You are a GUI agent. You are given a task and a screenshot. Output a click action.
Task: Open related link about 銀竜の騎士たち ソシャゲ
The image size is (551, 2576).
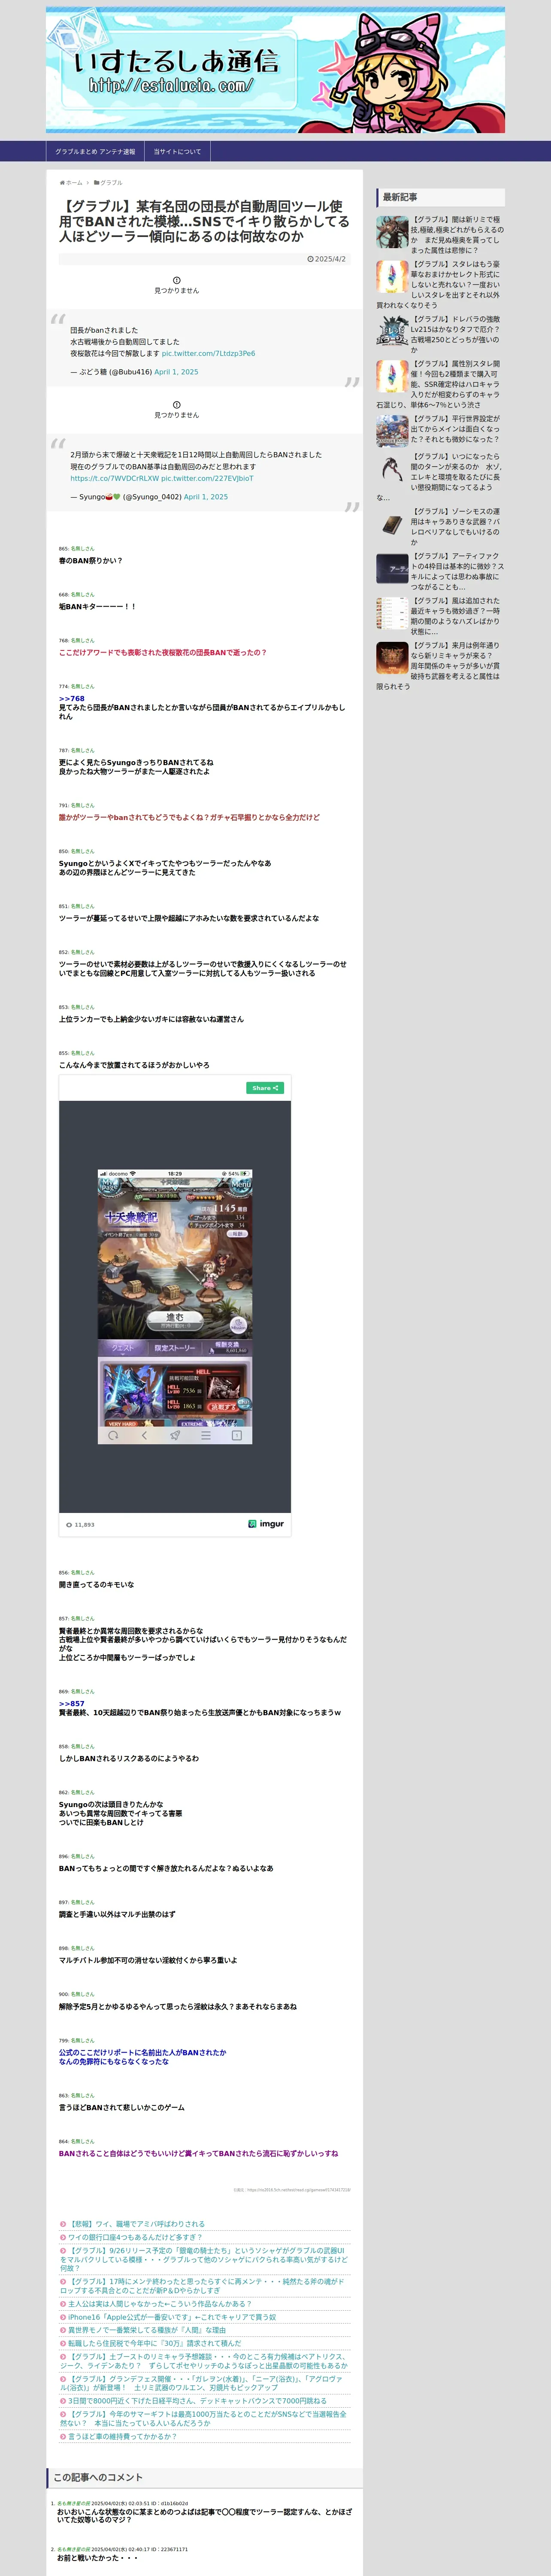point(204,2259)
